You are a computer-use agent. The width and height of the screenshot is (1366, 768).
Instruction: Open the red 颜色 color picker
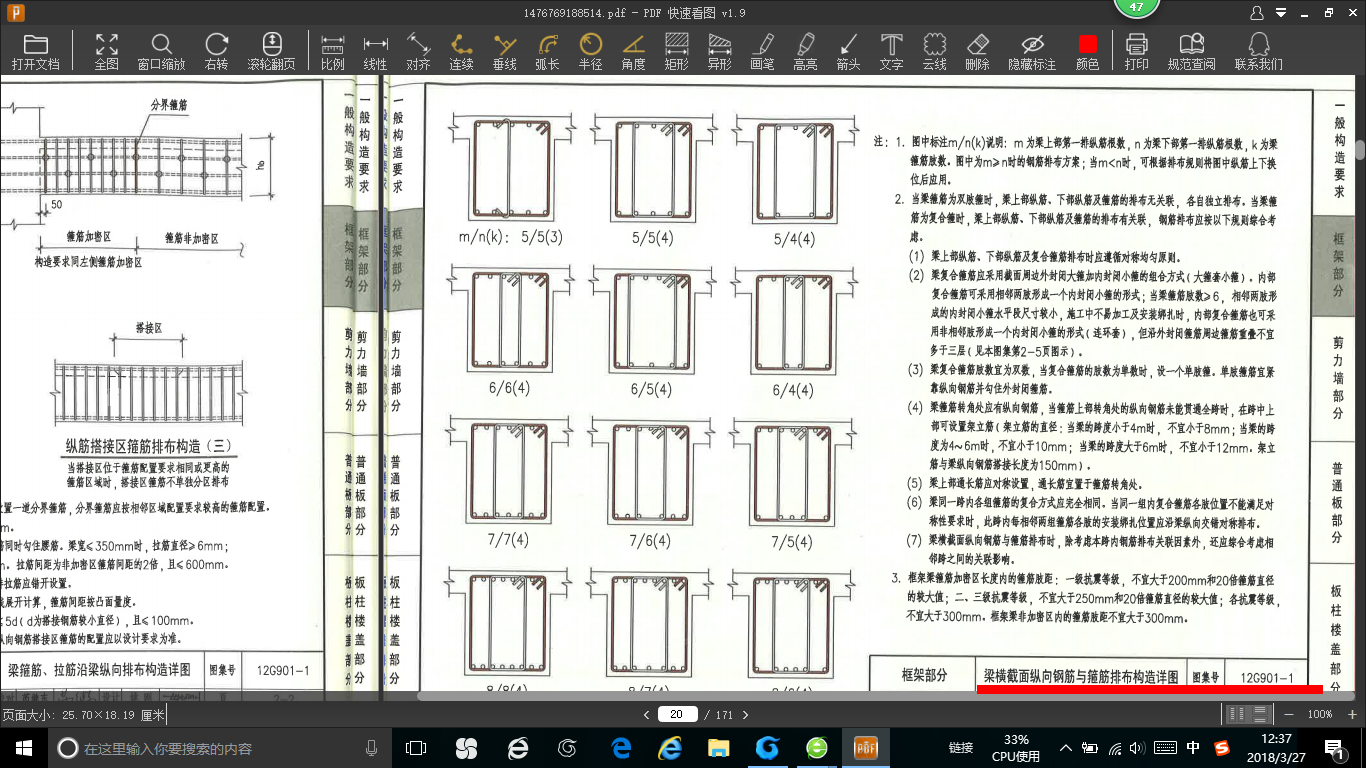click(x=1087, y=51)
